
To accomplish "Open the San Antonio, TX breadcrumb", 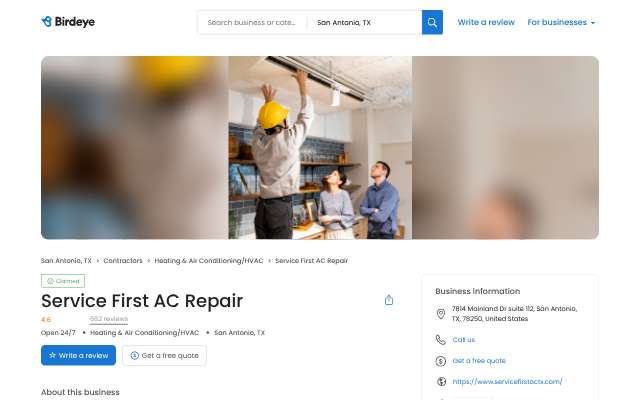I will point(66,260).
